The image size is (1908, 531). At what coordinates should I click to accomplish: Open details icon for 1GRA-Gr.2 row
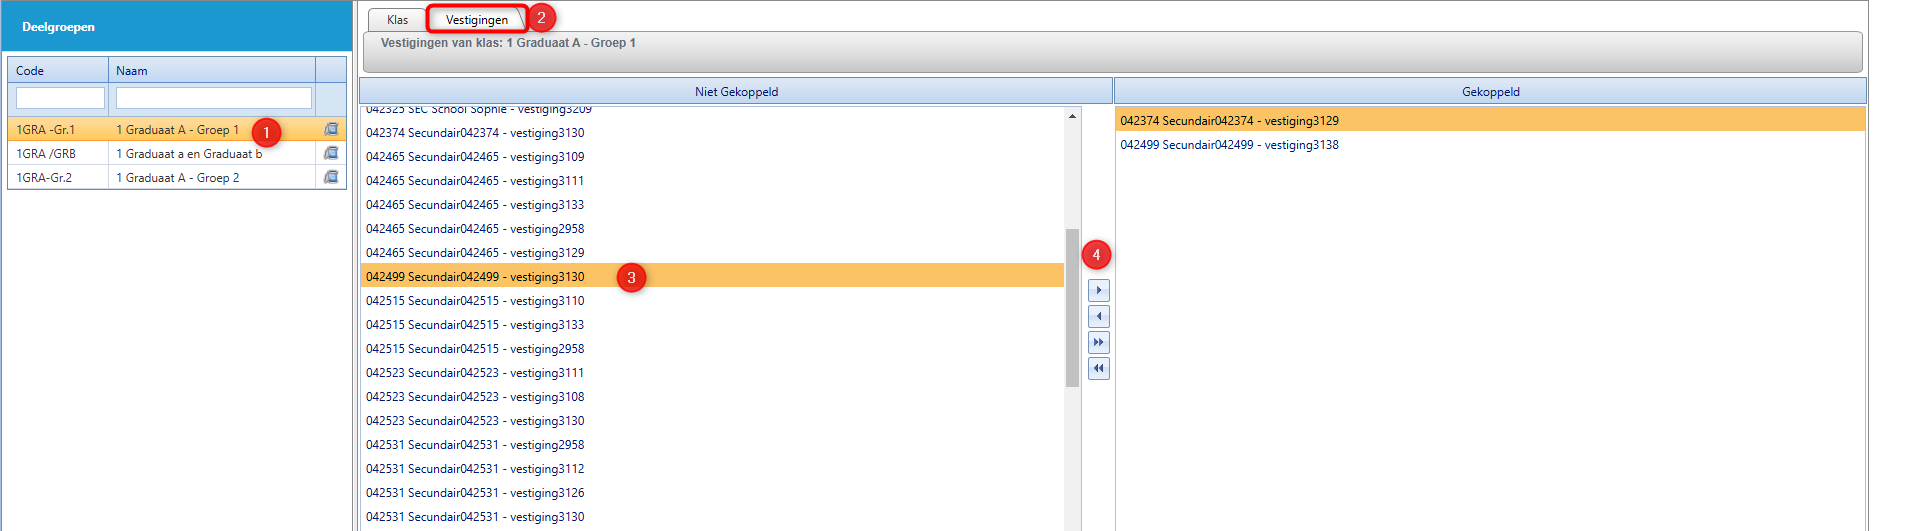[x=331, y=178]
